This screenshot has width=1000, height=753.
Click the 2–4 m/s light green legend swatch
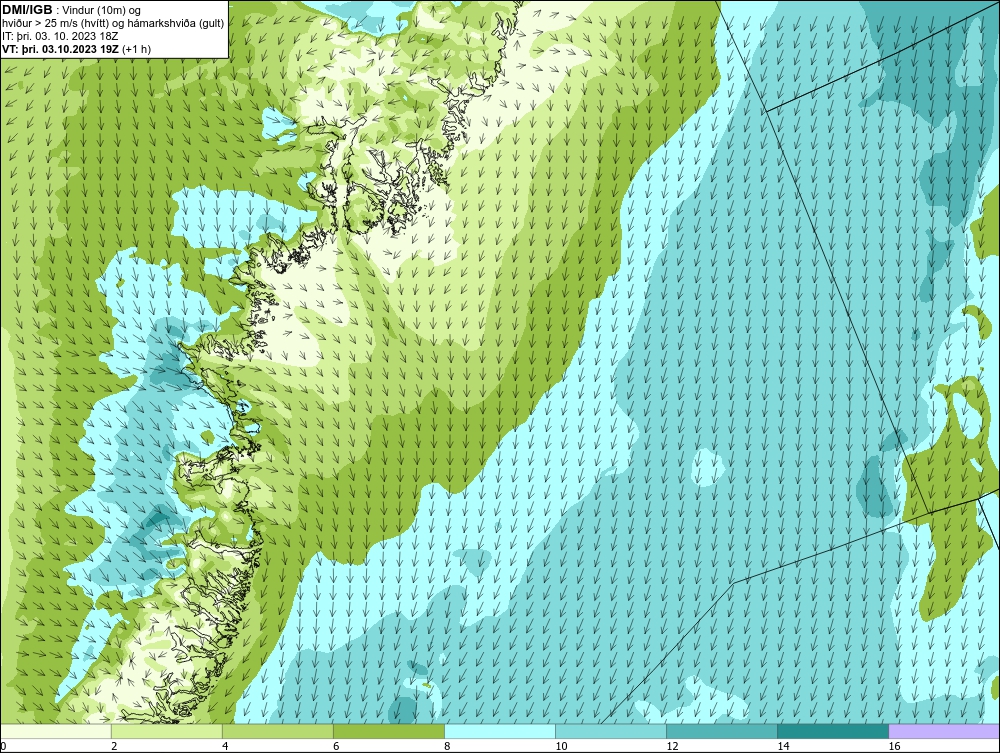coord(166,731)
